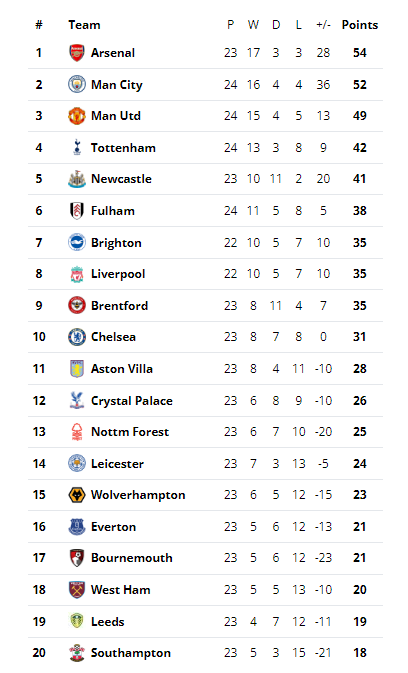The image size is (408, 673).
Task: Click the Arsenal club crest icon
Action: (77, 53)
